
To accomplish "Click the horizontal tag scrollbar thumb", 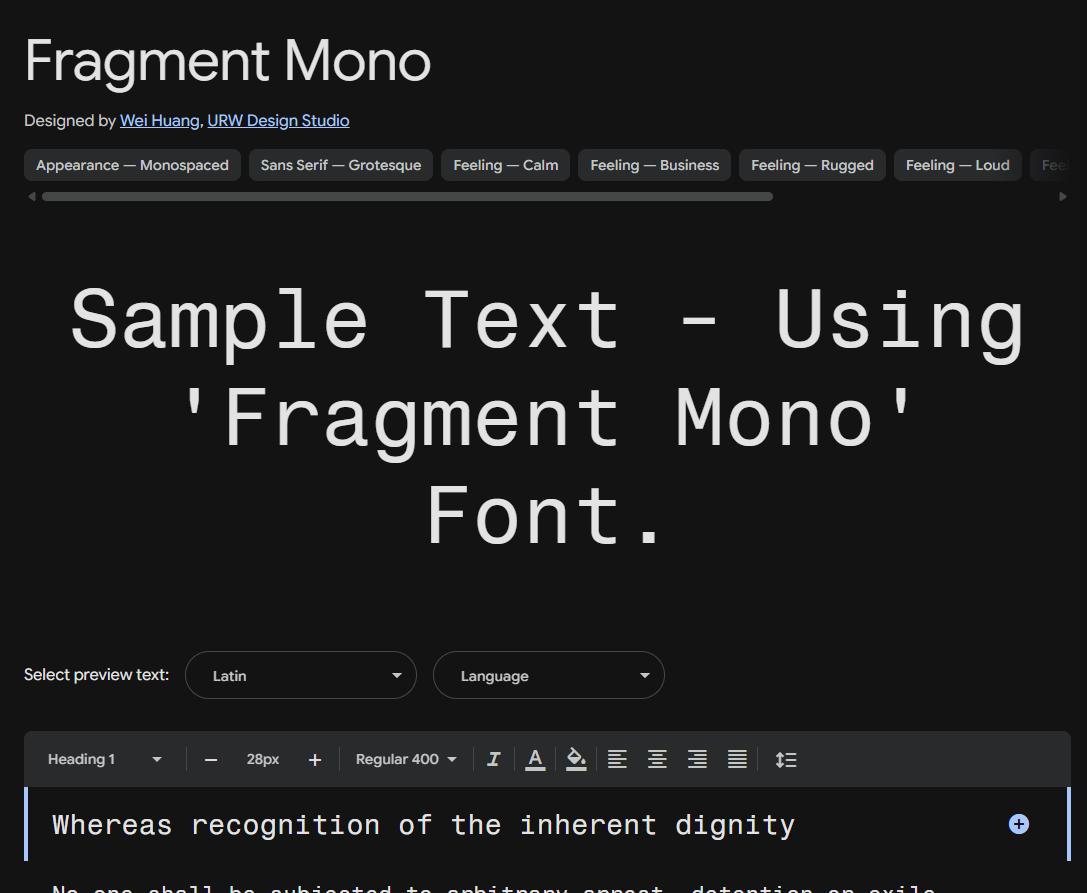I will tap(408, 197).
